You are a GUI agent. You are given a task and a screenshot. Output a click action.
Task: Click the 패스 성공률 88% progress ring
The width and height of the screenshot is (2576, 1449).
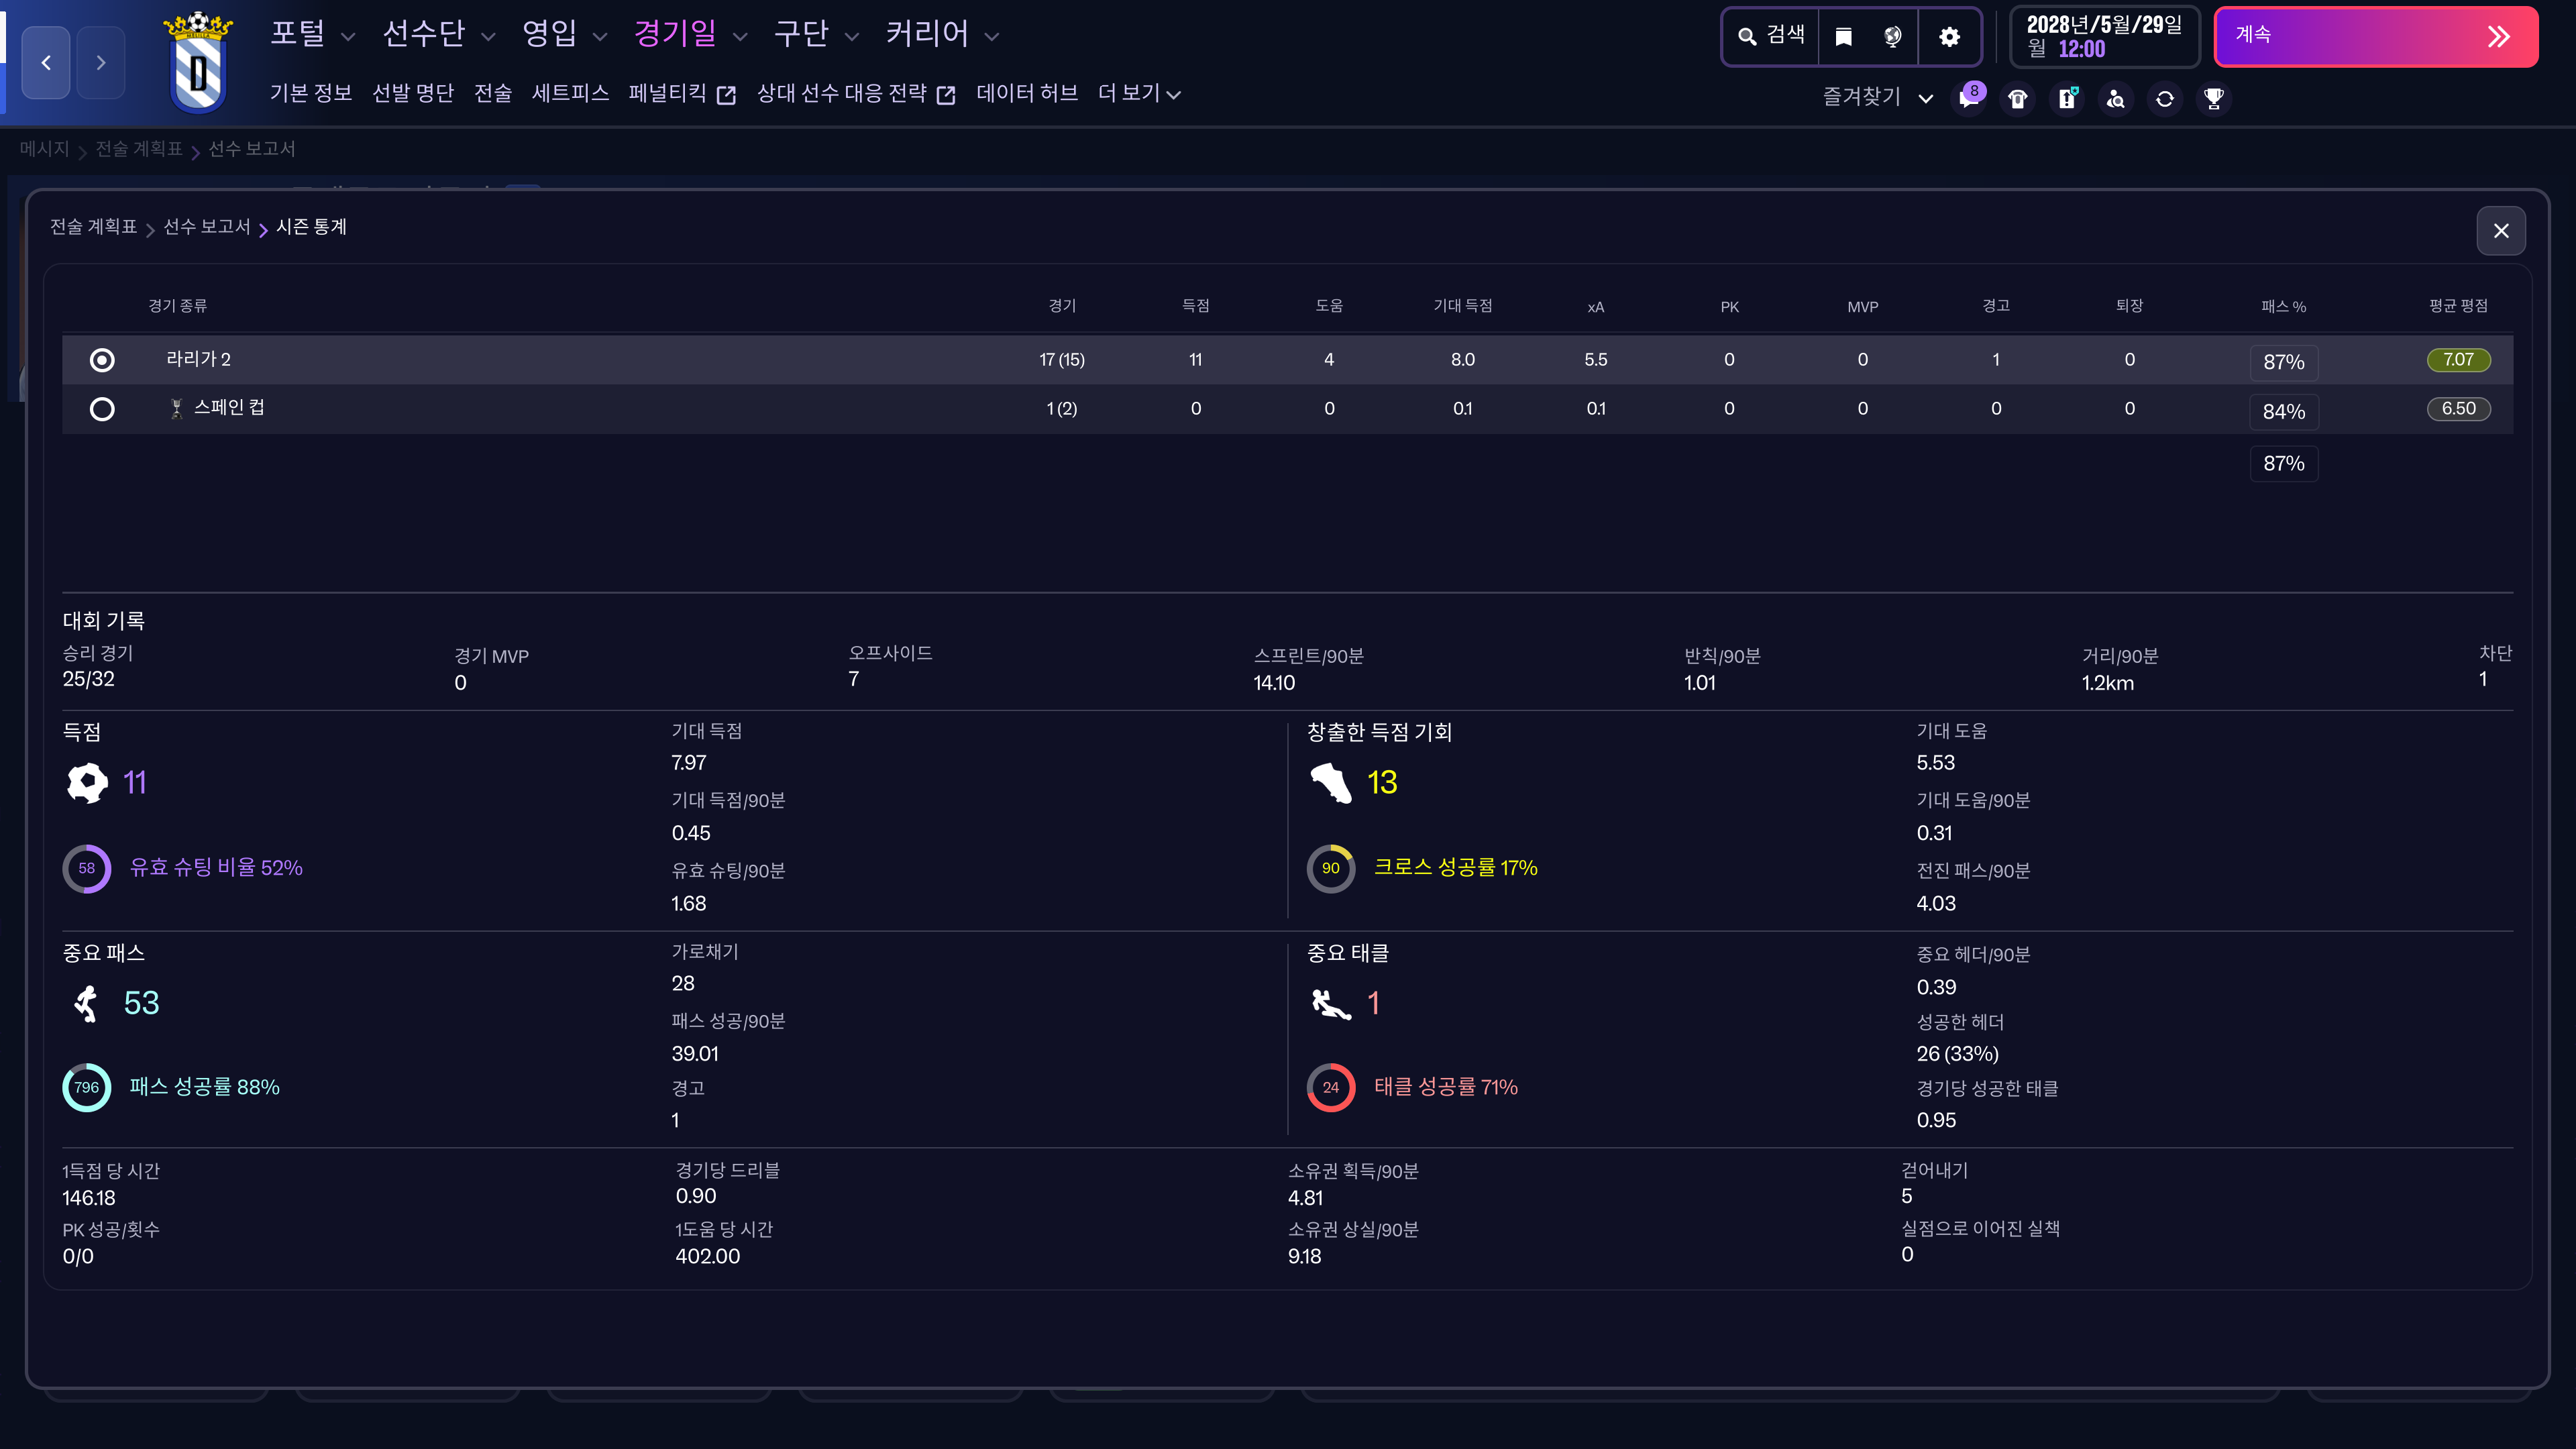[87, 1087]
